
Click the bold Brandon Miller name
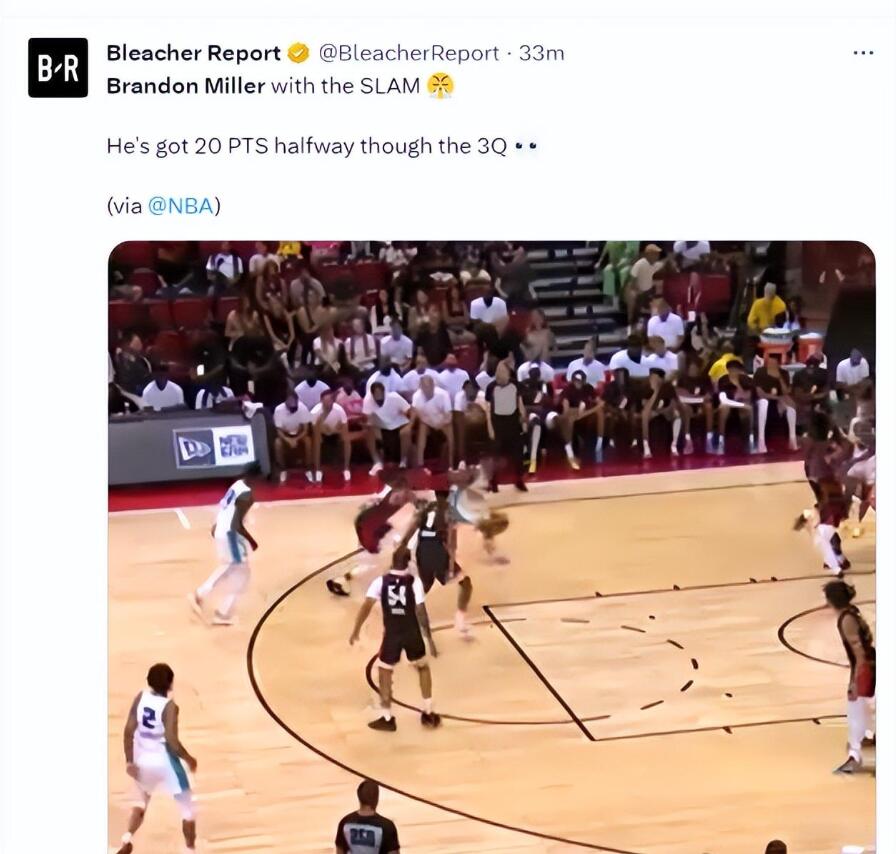pos(186,86)
